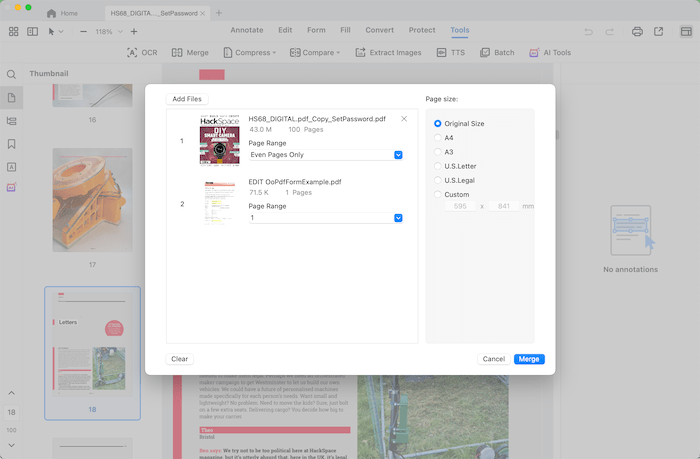This screenshot has height=459, width=700.
Task: Open the Compress dropdown menu
Action: (252, 52)
